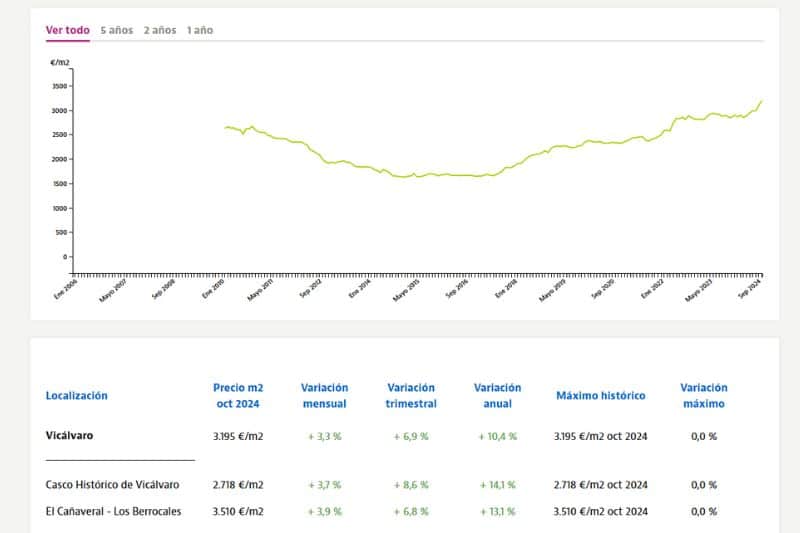
Task: Click the 'Ene 2018' x-axis label
Action: [506, 289]
